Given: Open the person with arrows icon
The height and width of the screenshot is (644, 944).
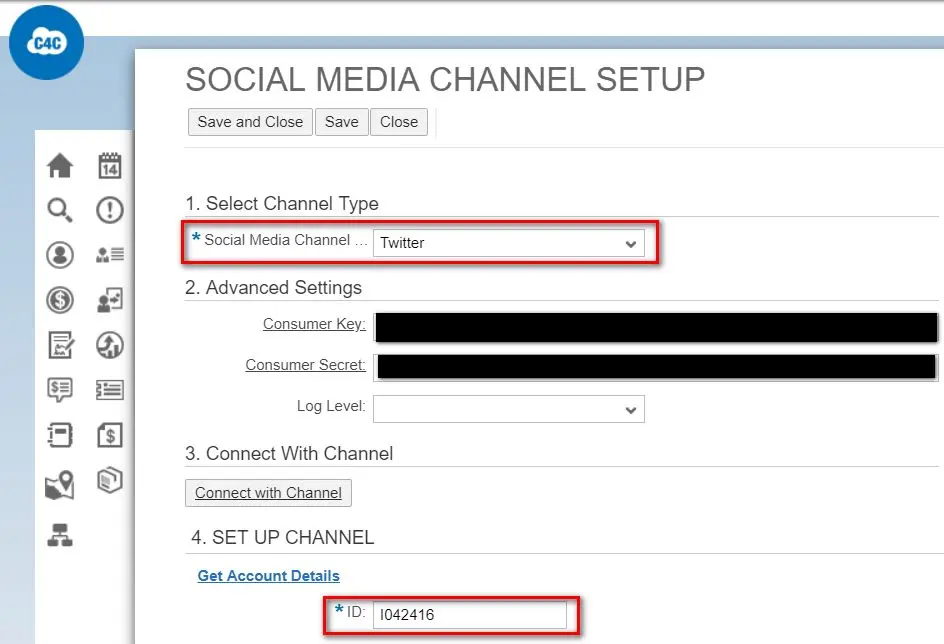Looking at the screenshot, I should 110,300.
